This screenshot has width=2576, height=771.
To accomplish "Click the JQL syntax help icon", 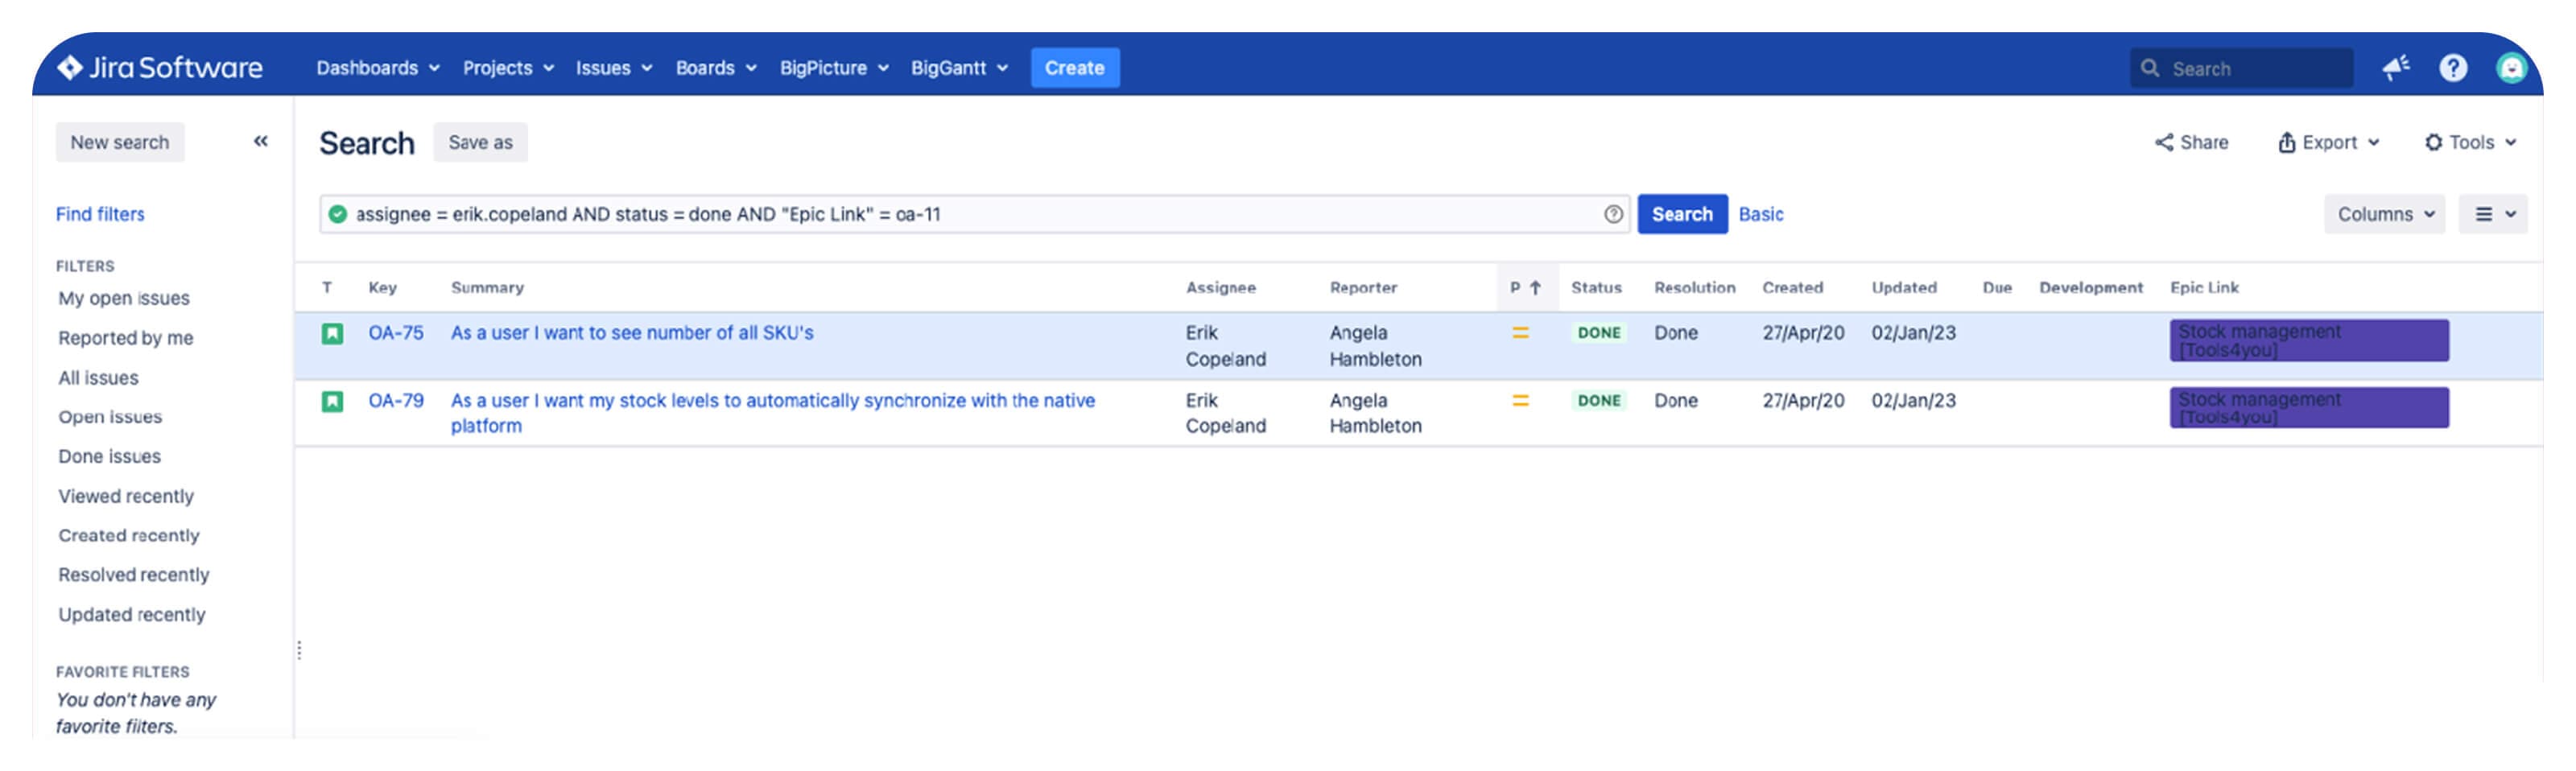I will (x=1613, y=214).
